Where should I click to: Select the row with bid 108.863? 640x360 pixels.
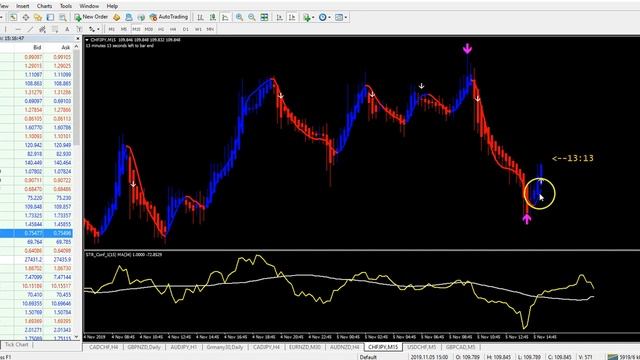pos(36,83)
